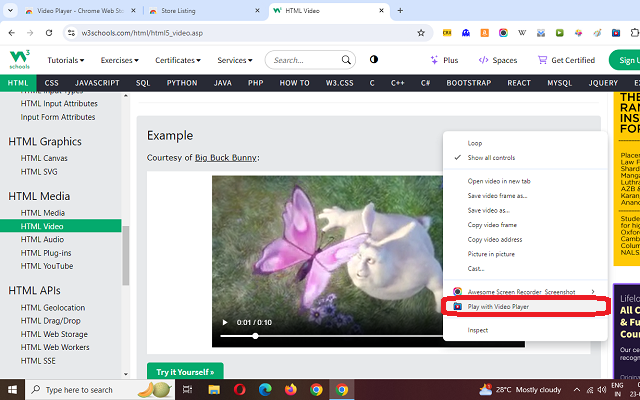Open File Explorer from taskbar
The image size is (640, 400).
click(214, 390)
